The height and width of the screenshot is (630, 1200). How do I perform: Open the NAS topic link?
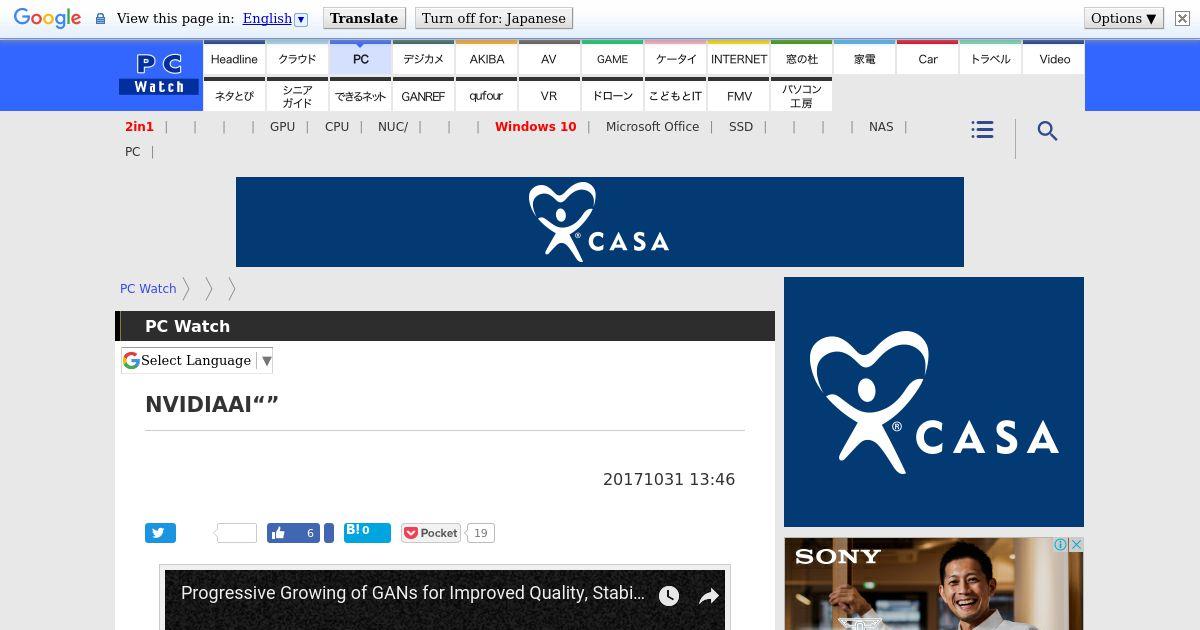881,127
